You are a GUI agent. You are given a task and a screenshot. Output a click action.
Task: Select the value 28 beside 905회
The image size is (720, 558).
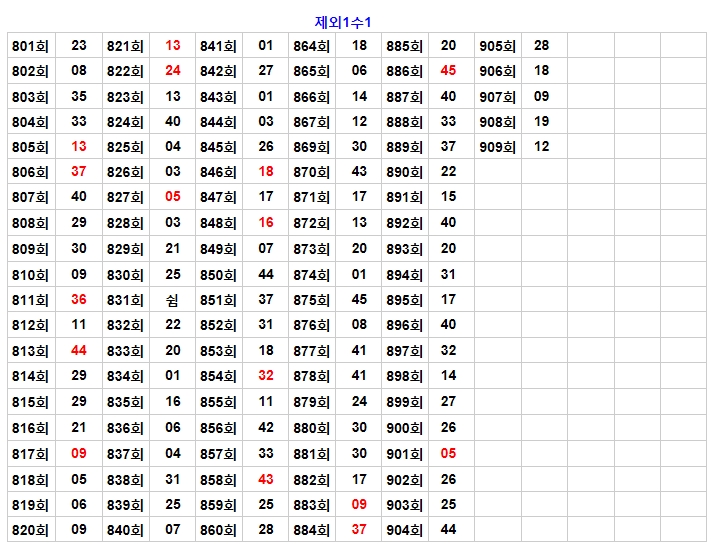pyautogui.click(x=541, y=46)
